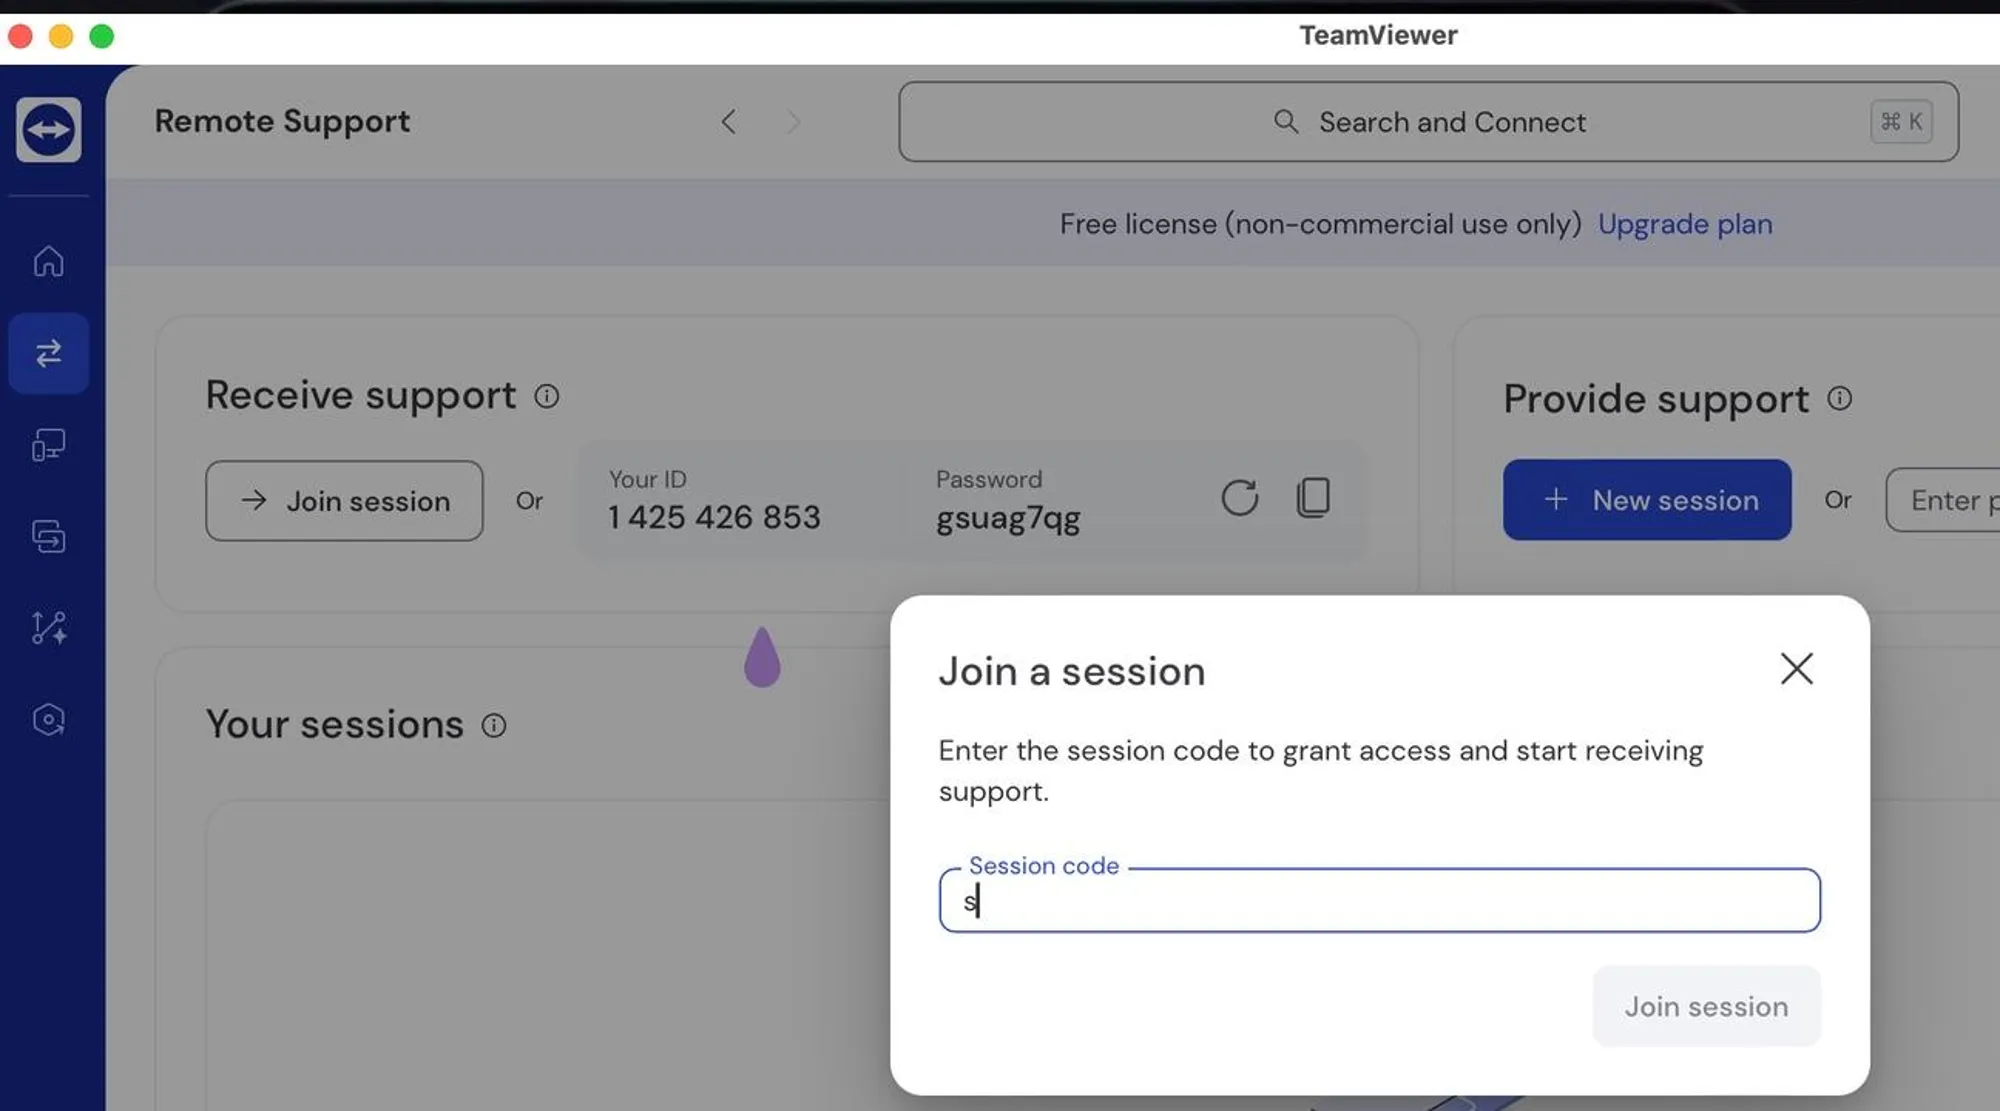Viewport: 2000px width, 1111px height.
Task: Navigate back with left chevron arrow
Action: (729, 122)
